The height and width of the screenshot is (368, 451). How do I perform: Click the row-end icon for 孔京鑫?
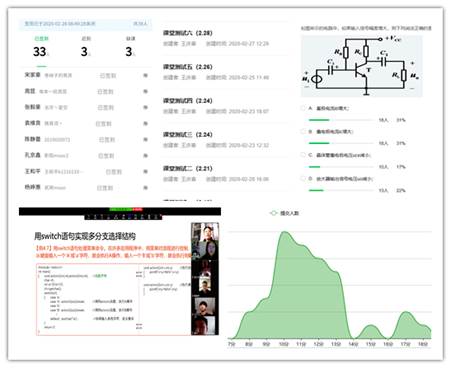click(x=145, y=156)
